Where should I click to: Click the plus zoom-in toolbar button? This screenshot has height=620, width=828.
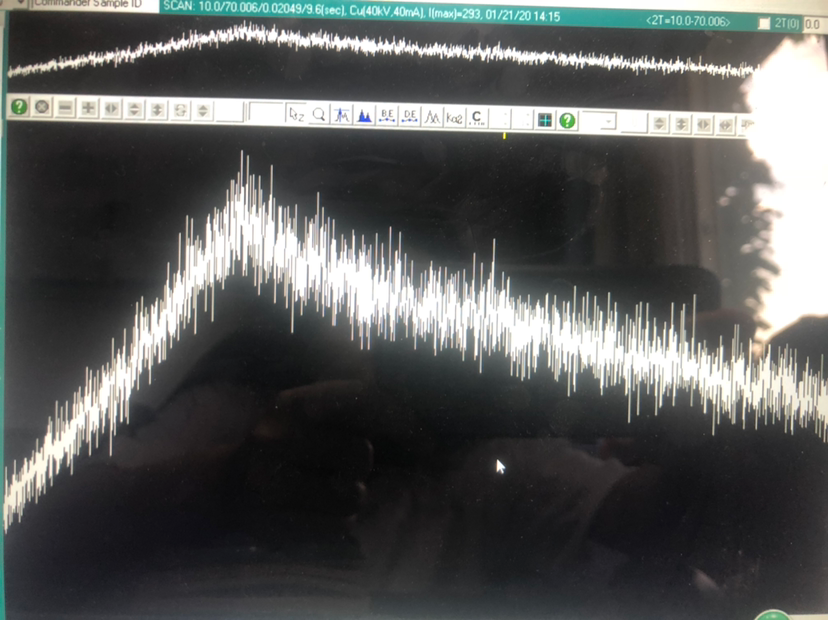point(88,108)
